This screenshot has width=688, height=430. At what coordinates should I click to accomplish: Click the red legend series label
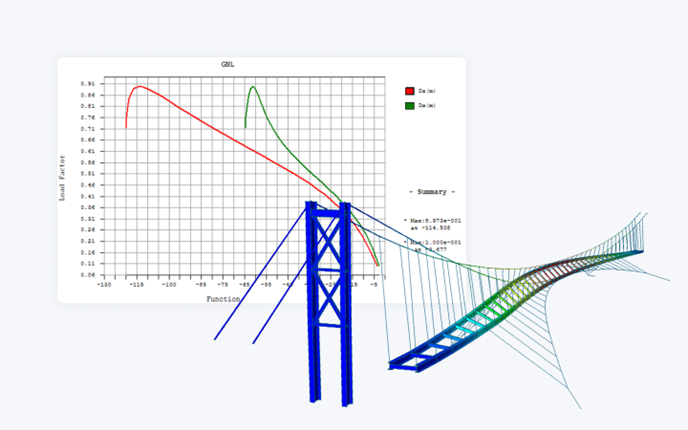(x=427, y=91)
